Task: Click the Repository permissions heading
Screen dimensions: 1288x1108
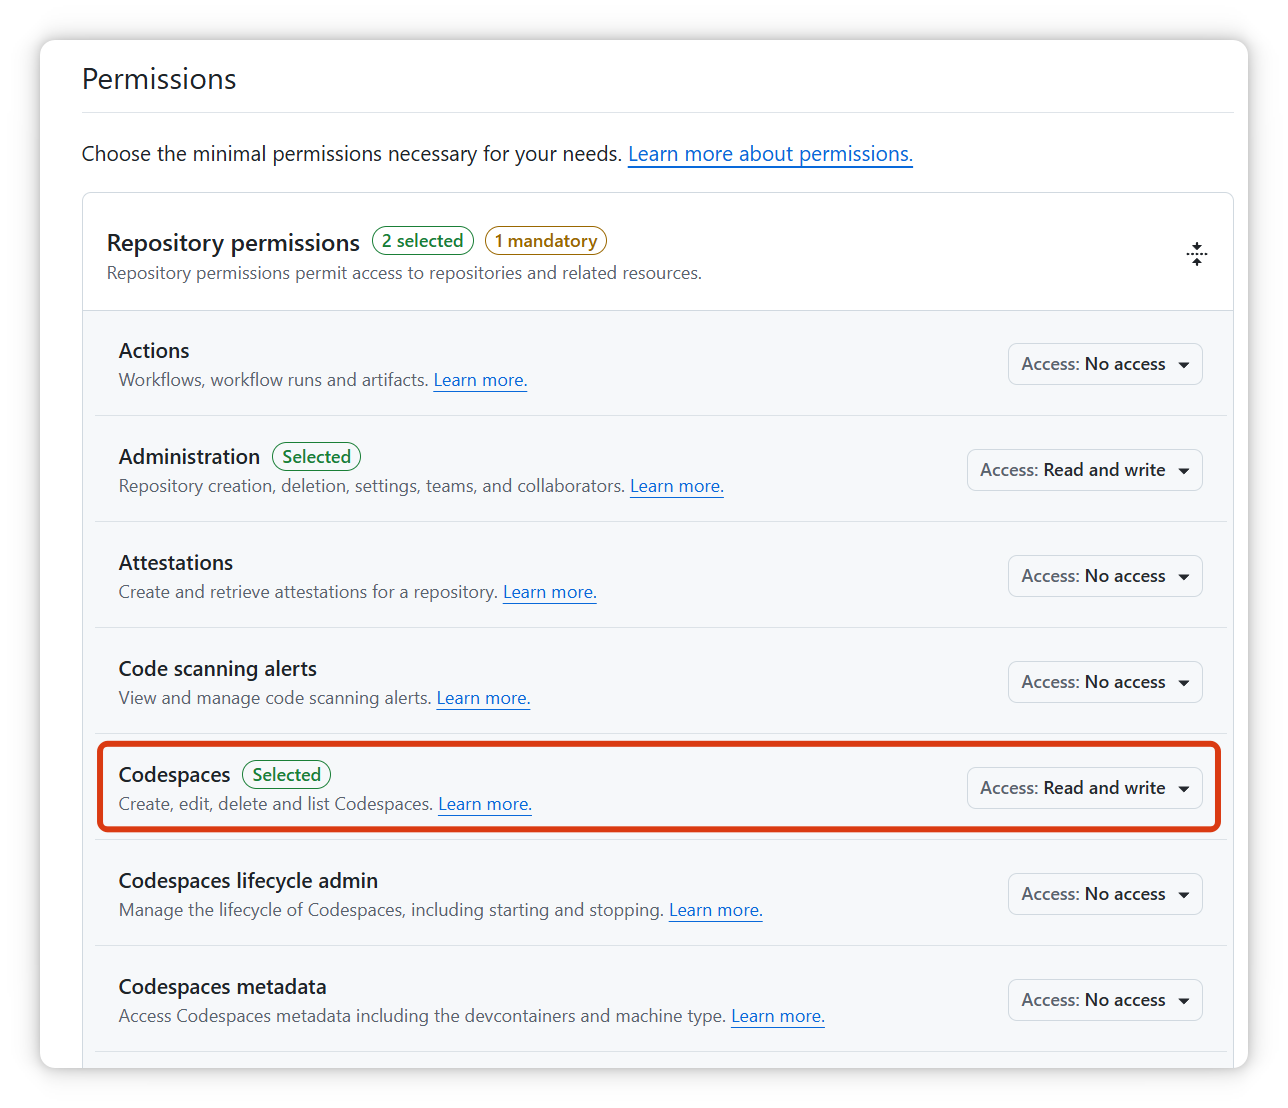Action: point(233,243)
